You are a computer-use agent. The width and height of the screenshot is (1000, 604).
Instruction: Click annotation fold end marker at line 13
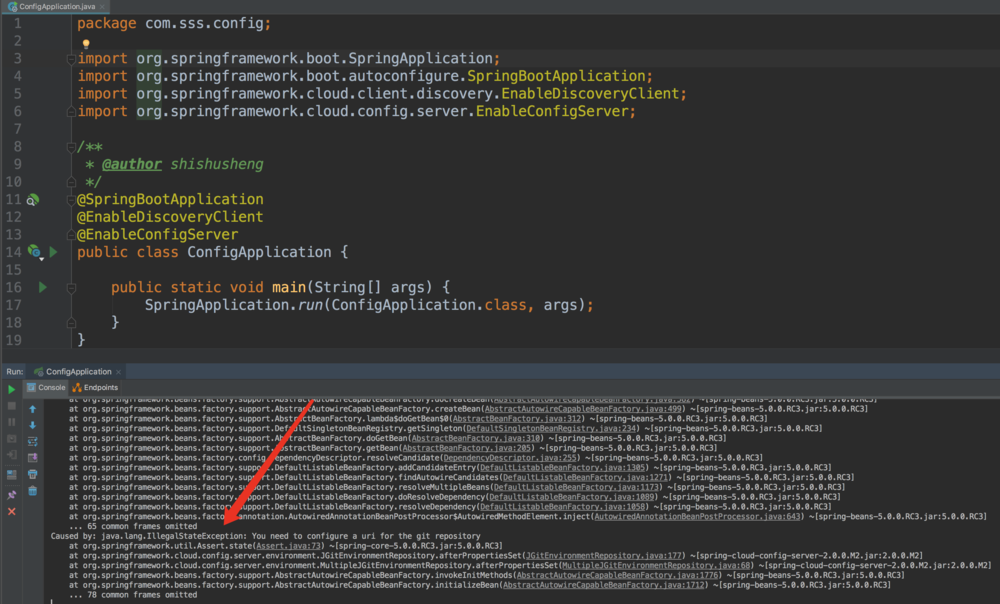tap(71, 235)
